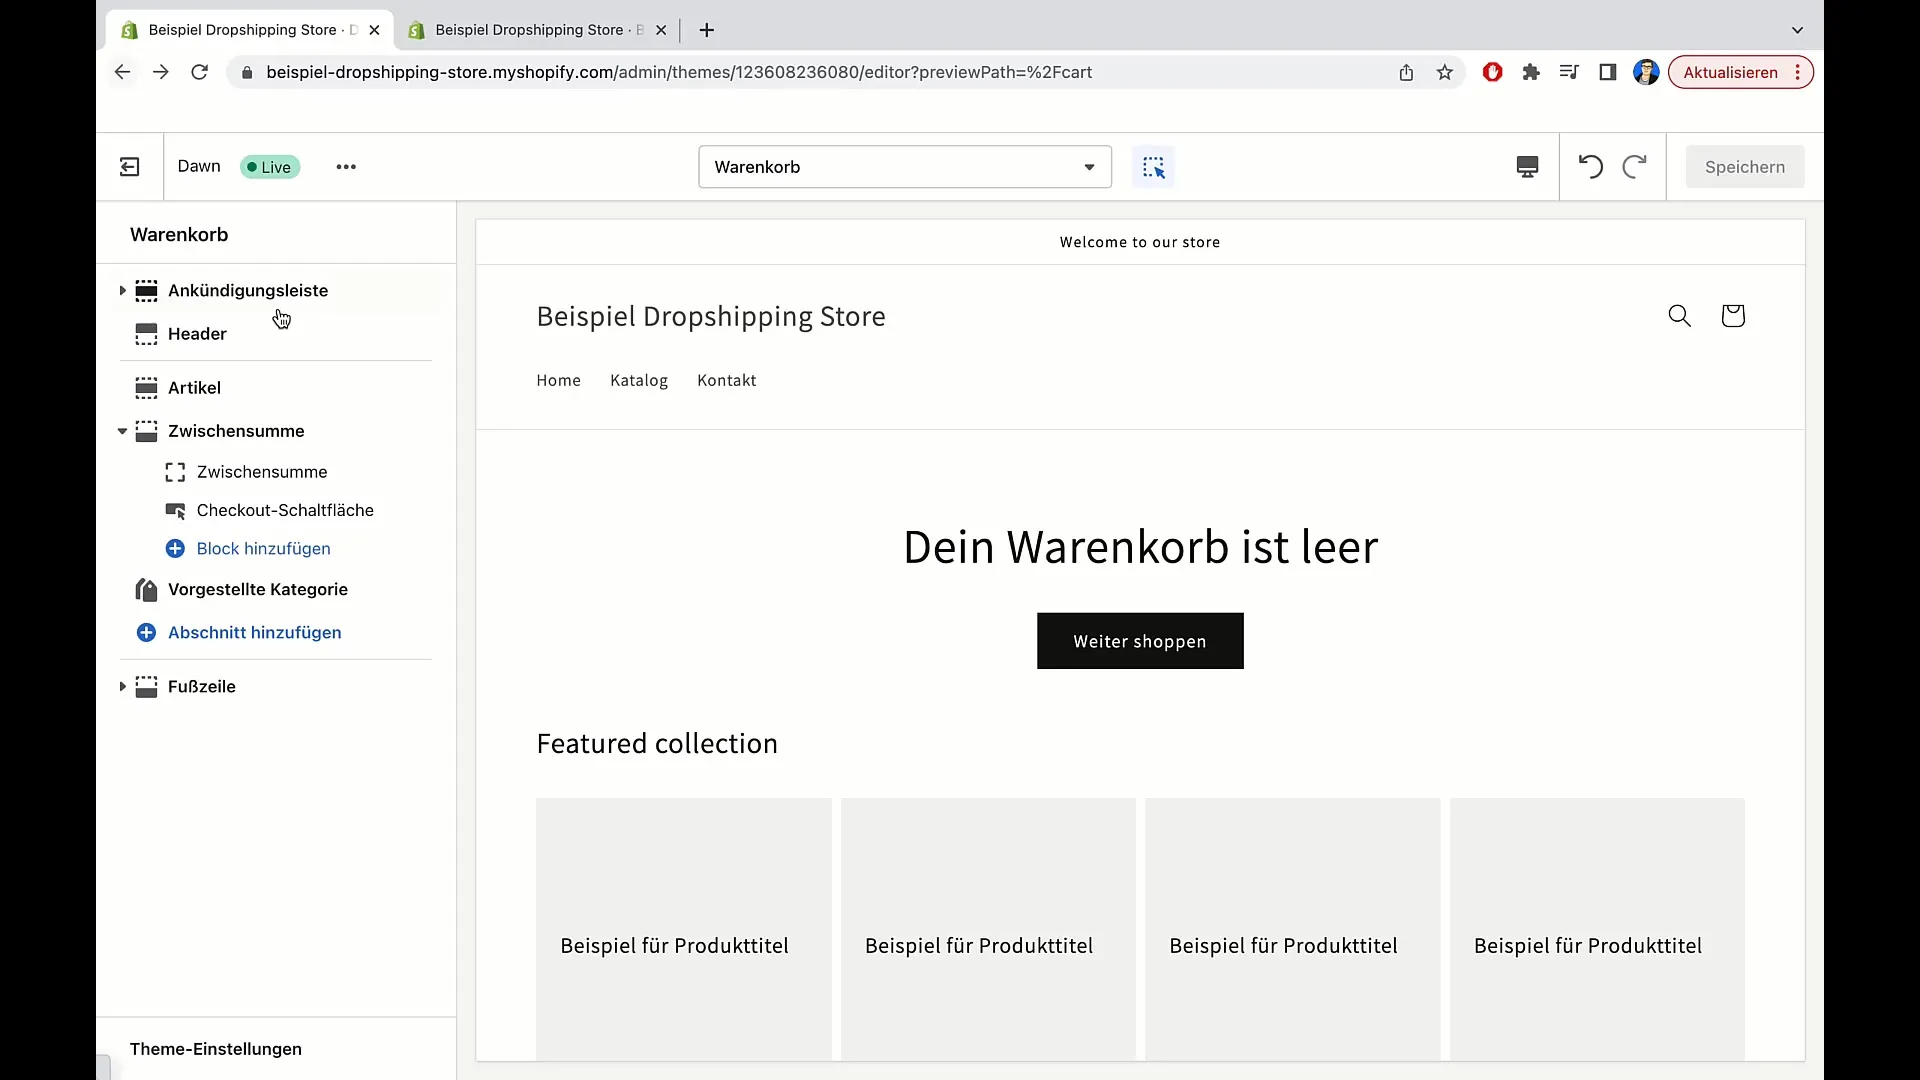The height and width of the screenshot is (1080, 1920).
Task: Close the second browser tab
Action: click(x=661, y=30)
